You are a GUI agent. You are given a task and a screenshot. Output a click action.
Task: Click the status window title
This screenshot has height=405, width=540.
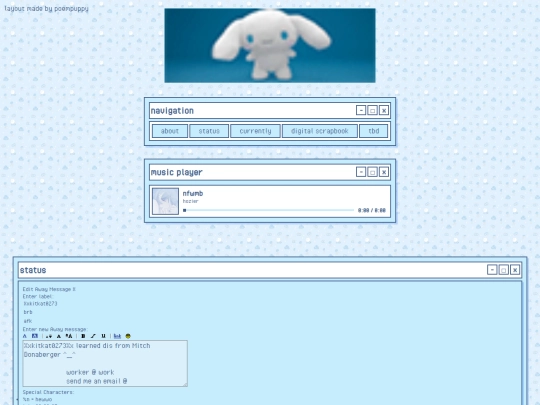(33, 270)
